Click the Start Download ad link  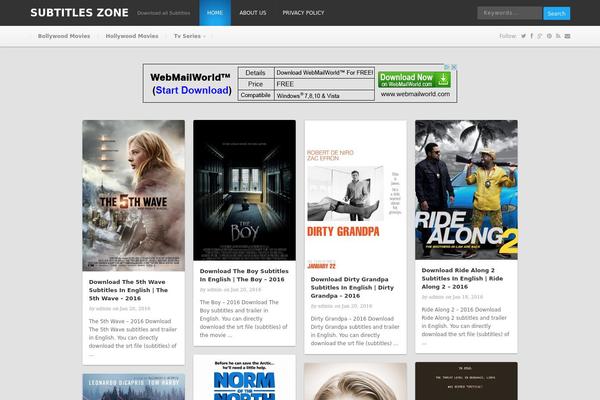192,90
